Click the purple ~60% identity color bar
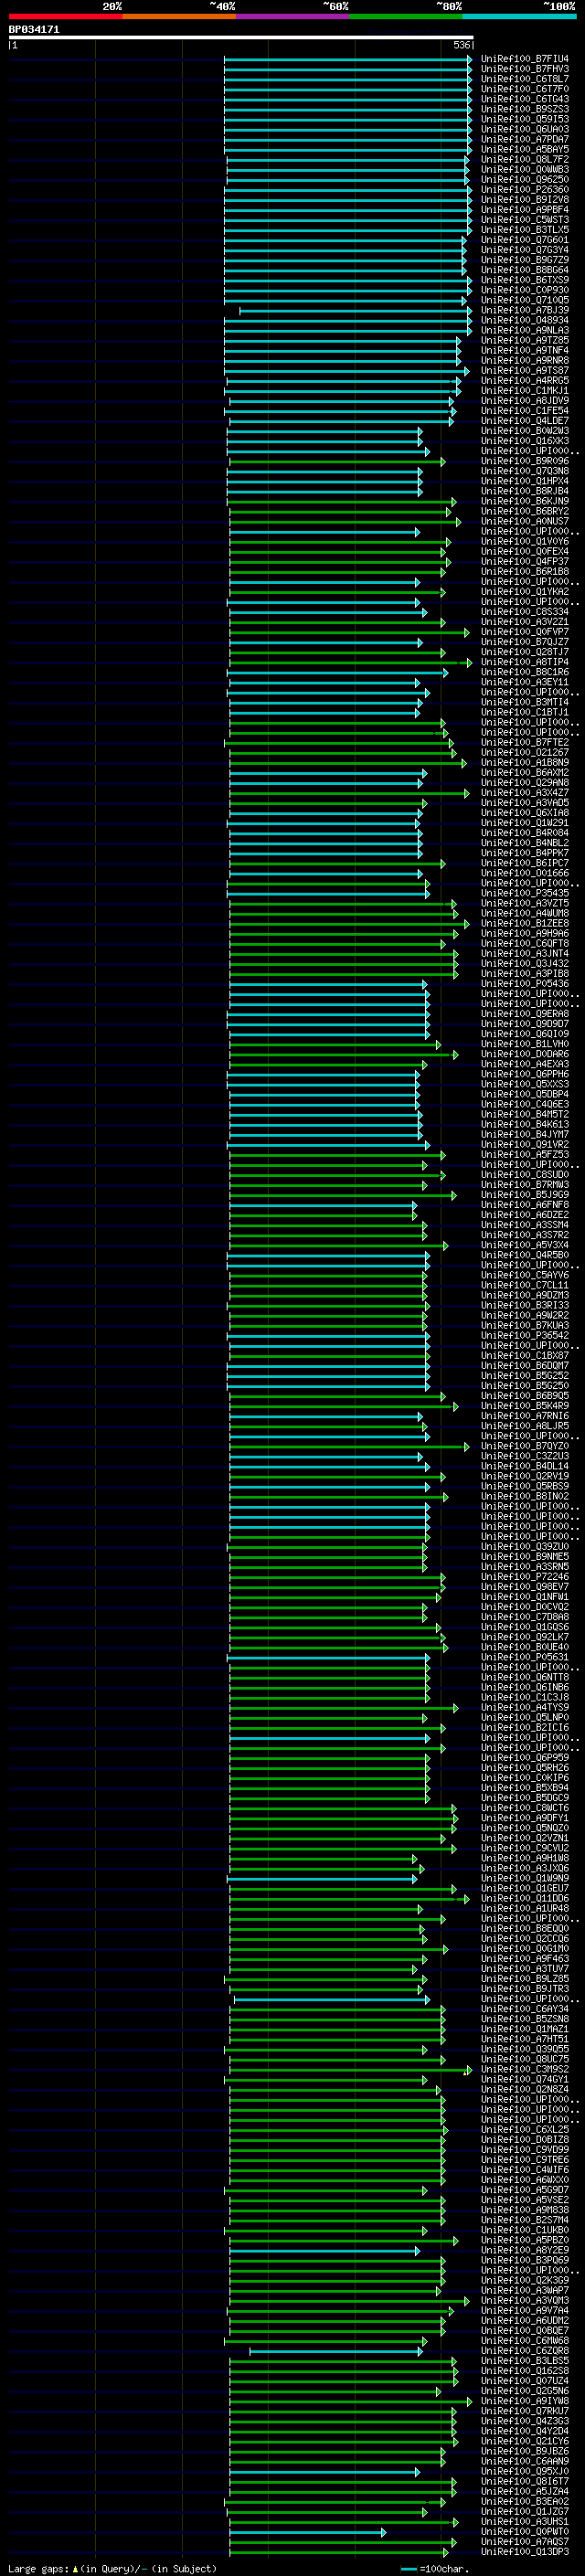 coord(293,16)
